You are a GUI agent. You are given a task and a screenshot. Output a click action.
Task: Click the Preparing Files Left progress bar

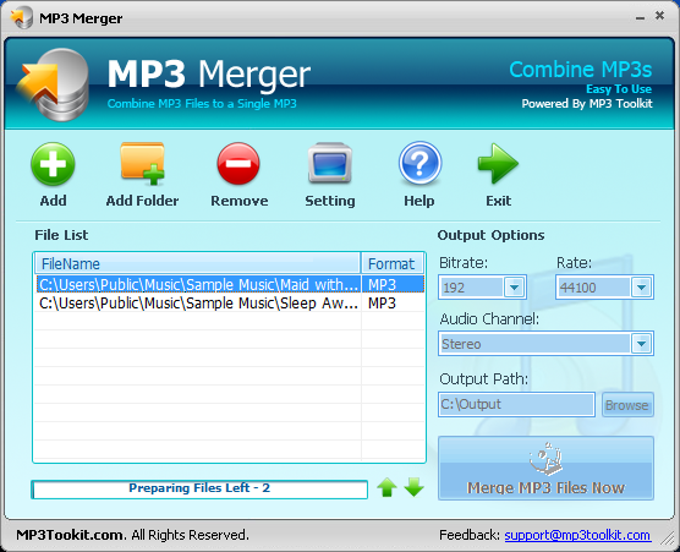199,489
